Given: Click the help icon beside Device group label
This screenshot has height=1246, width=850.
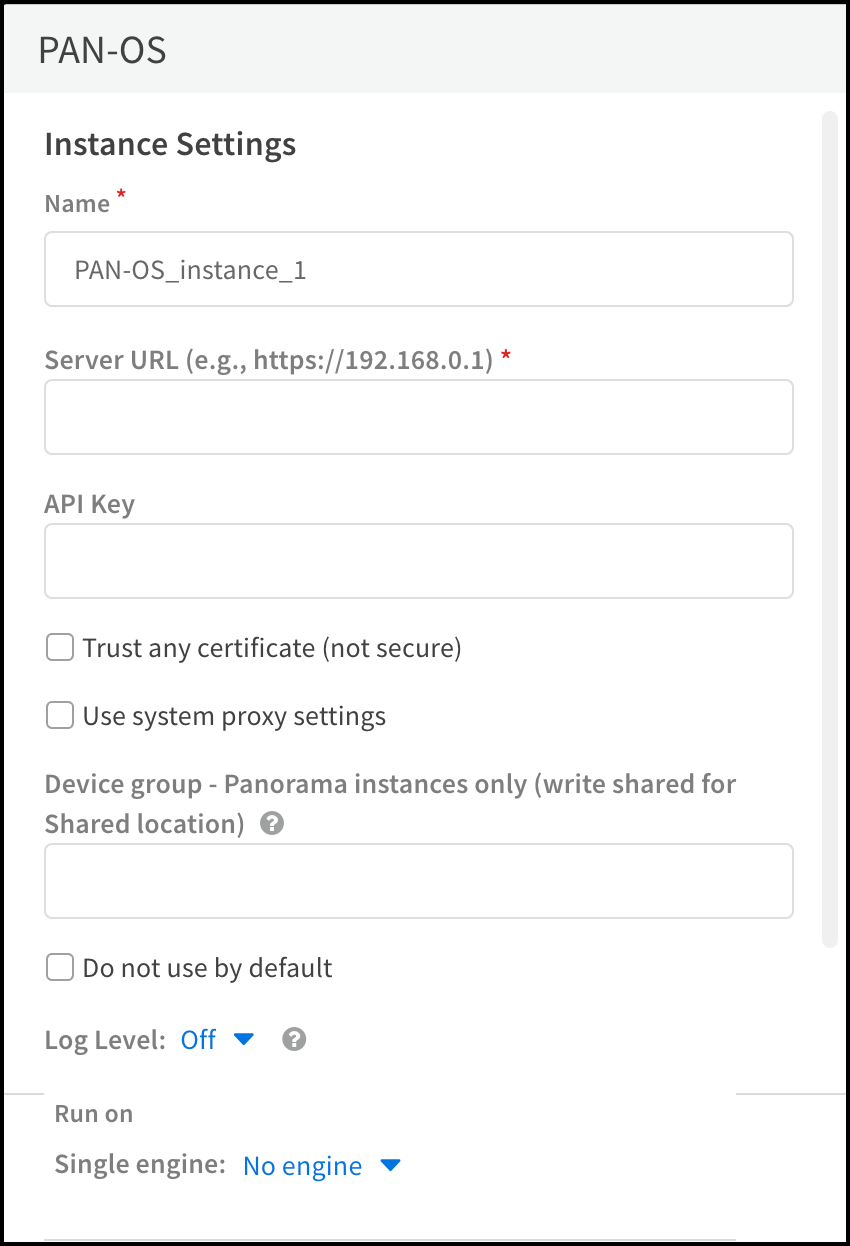Looking at the screenshot, I should pos(271,824).
